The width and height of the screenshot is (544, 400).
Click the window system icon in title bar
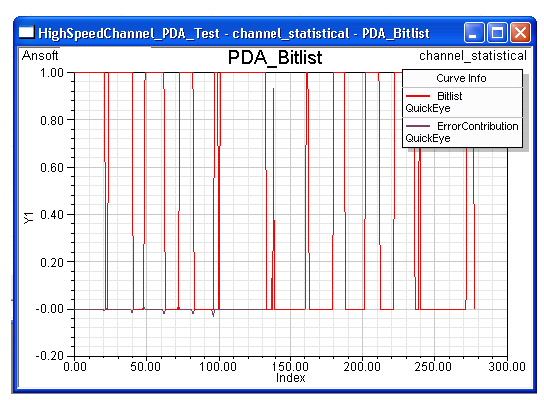tap(26, 33)
